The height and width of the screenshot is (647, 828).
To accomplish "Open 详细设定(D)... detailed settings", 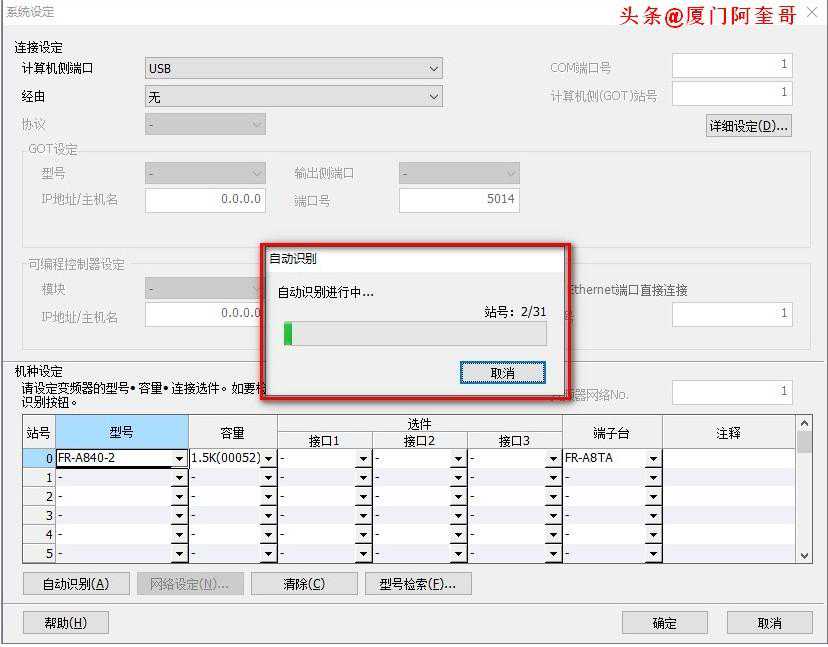I will (748, 126).
